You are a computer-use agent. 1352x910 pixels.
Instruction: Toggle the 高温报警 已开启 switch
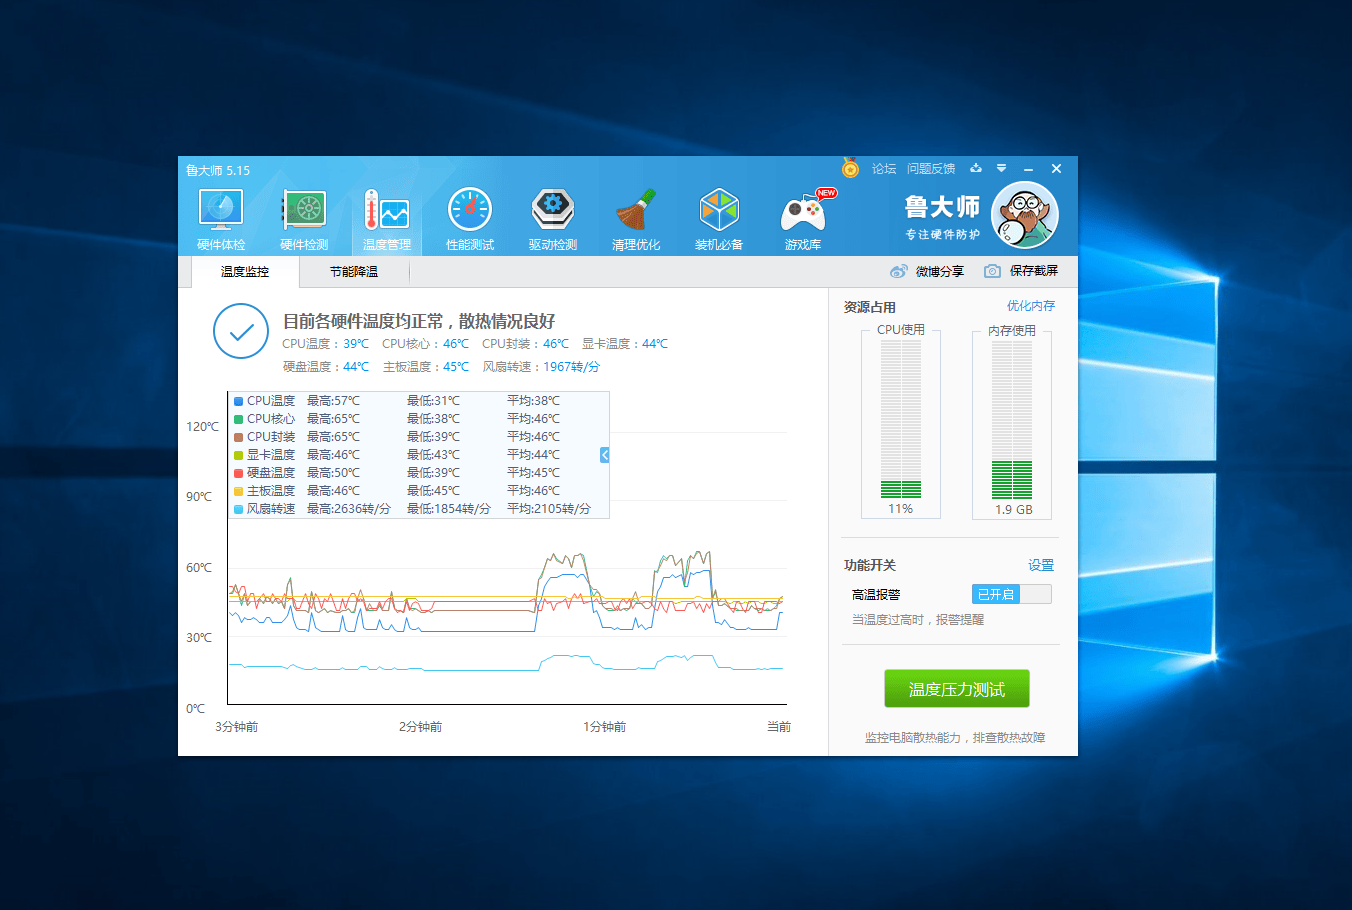point(1011,594)
